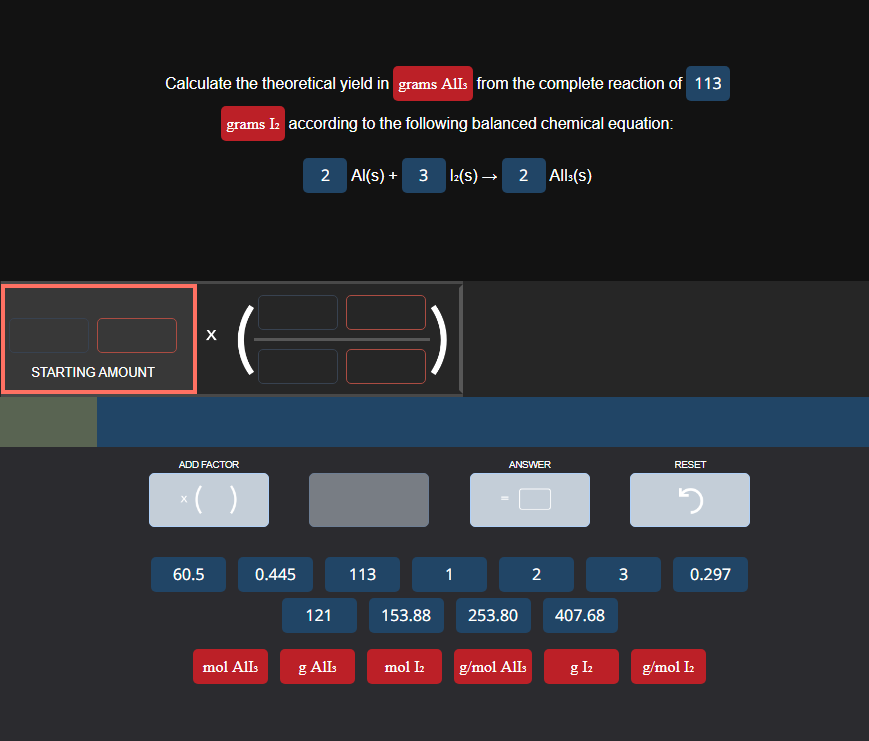Select the mol AlI₃ unit tile
The height and width of the screenshot is (741, 869).
point(230,666)
